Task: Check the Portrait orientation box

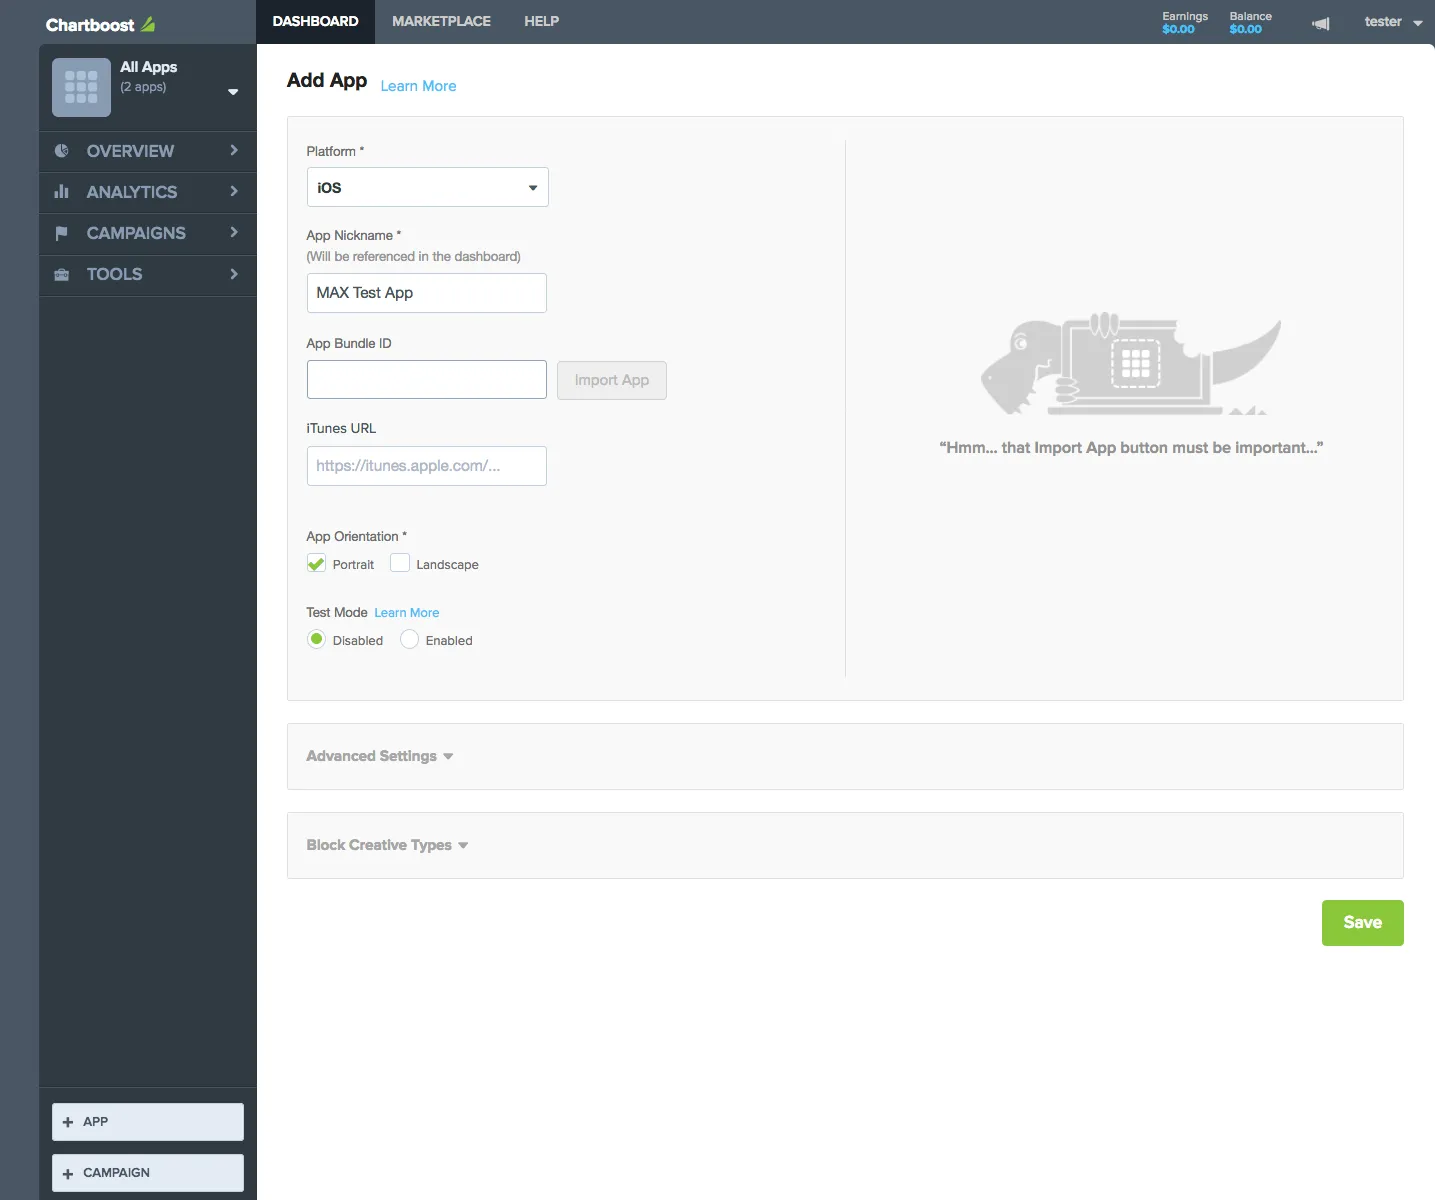Action: pyautogui.click(x=316, y=563)
